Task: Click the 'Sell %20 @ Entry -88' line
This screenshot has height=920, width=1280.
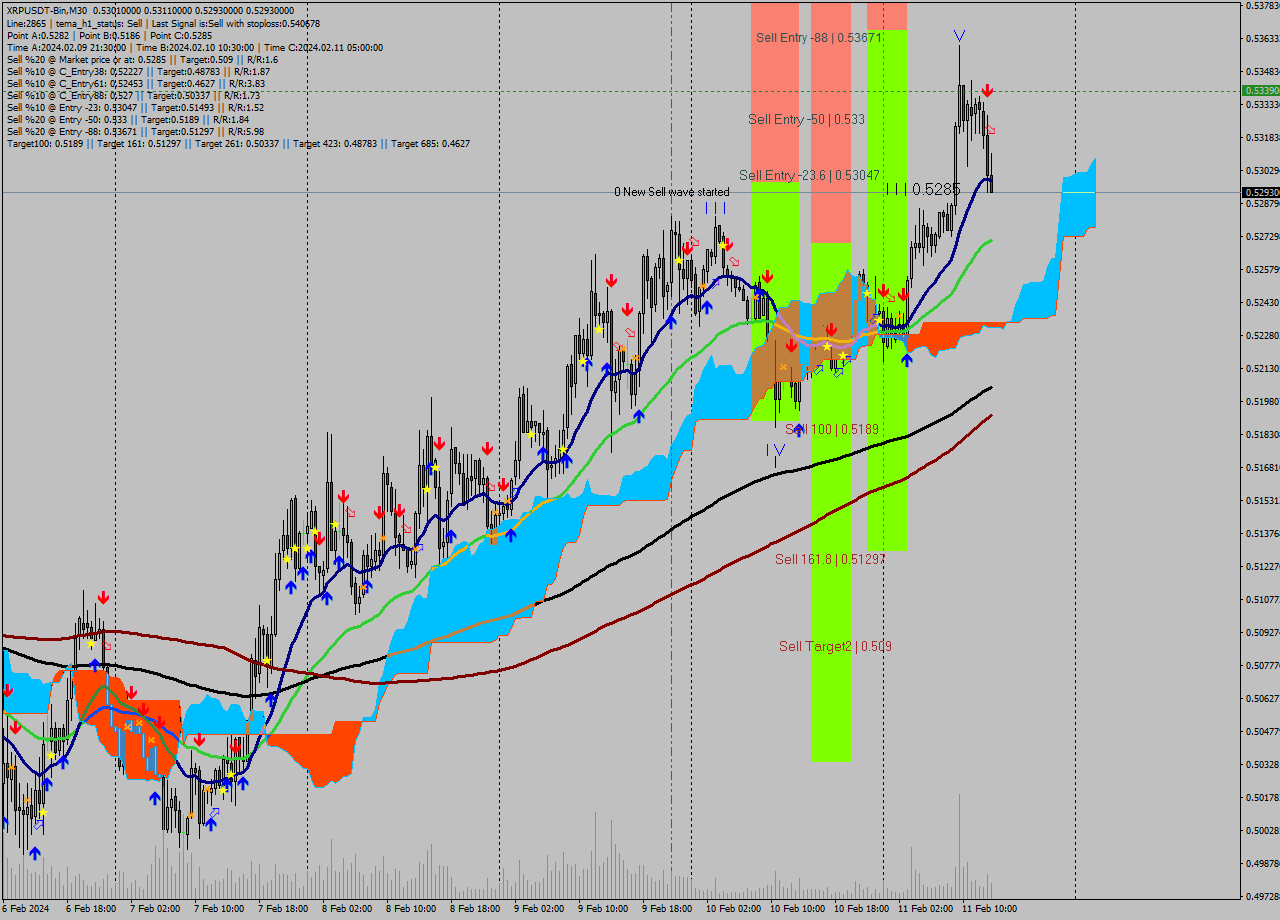Action: (135, 131)
